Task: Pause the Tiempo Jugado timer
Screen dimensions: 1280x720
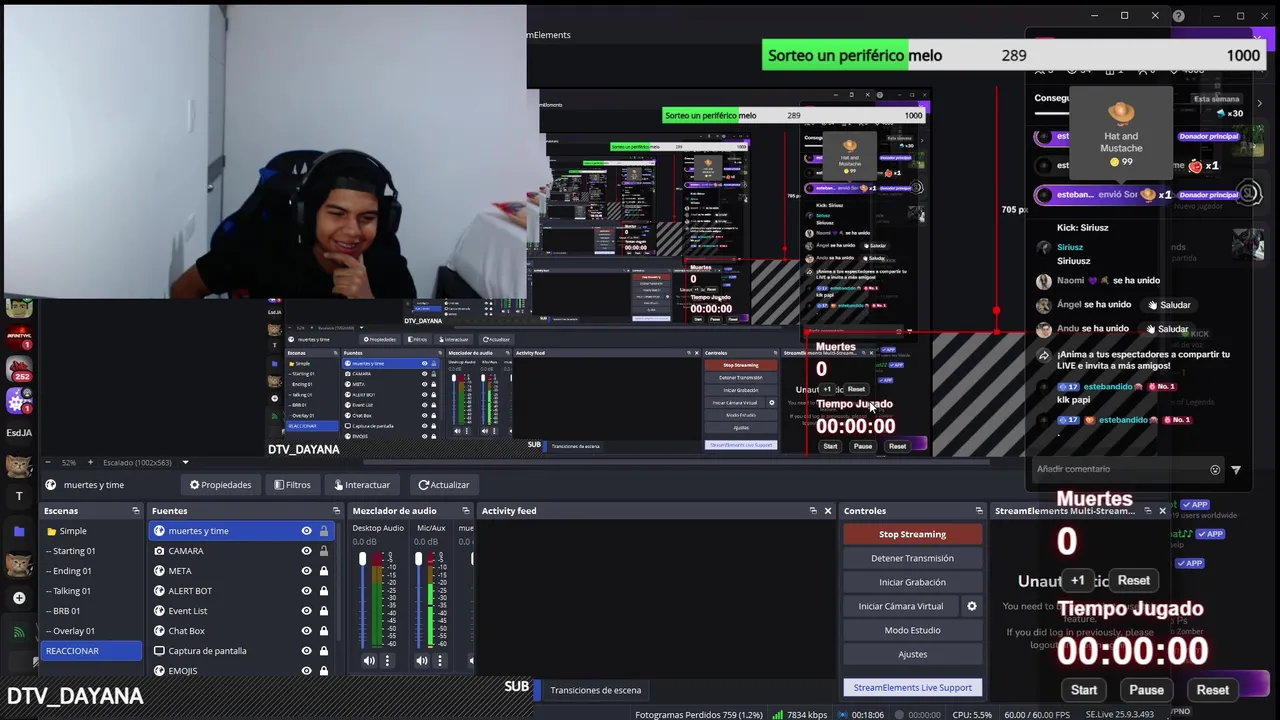Action: 1146,690
